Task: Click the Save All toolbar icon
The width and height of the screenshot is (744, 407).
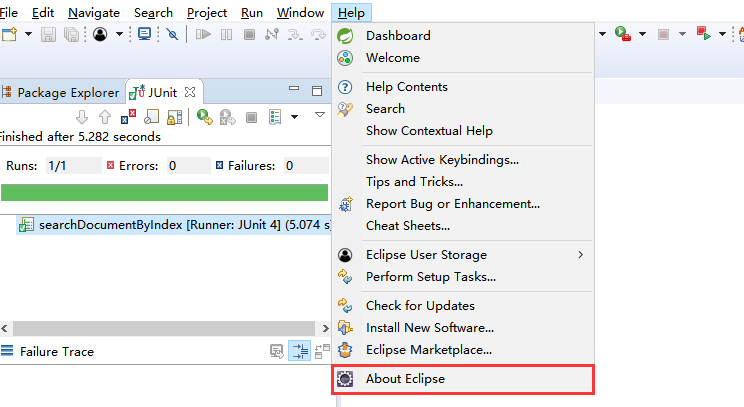Action: (x=71, y=34)
